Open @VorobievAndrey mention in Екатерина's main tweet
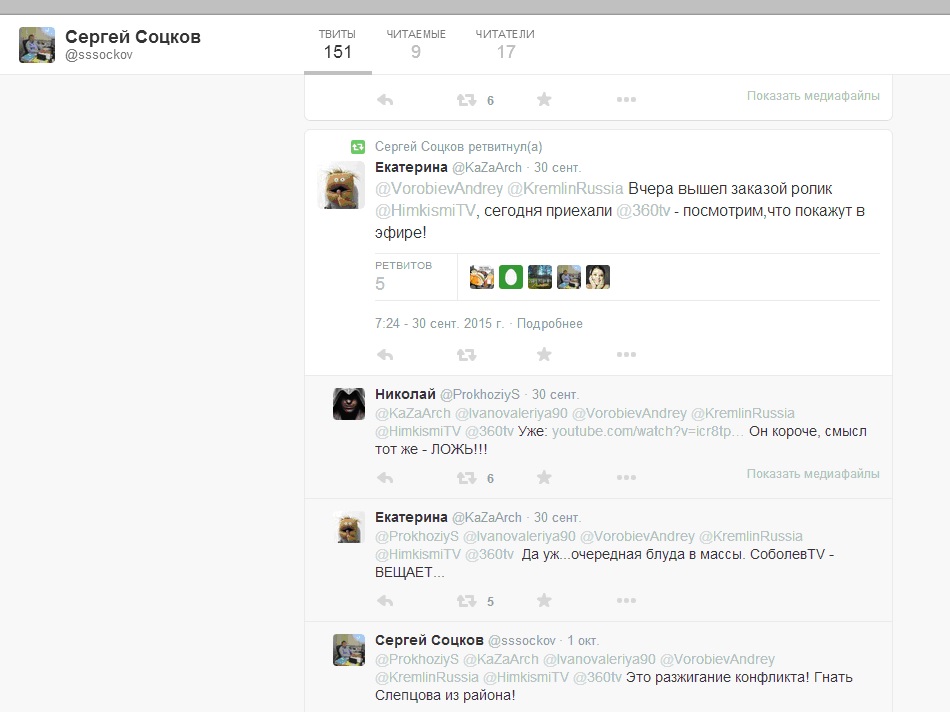 coord(439,188)
